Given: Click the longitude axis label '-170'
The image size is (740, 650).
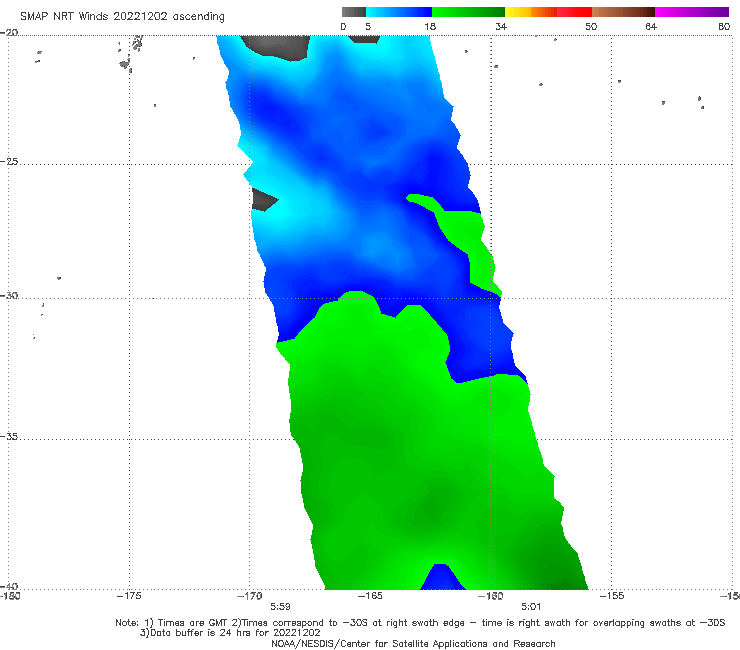Looking at the screenshot, I should (x=250, y=596).
